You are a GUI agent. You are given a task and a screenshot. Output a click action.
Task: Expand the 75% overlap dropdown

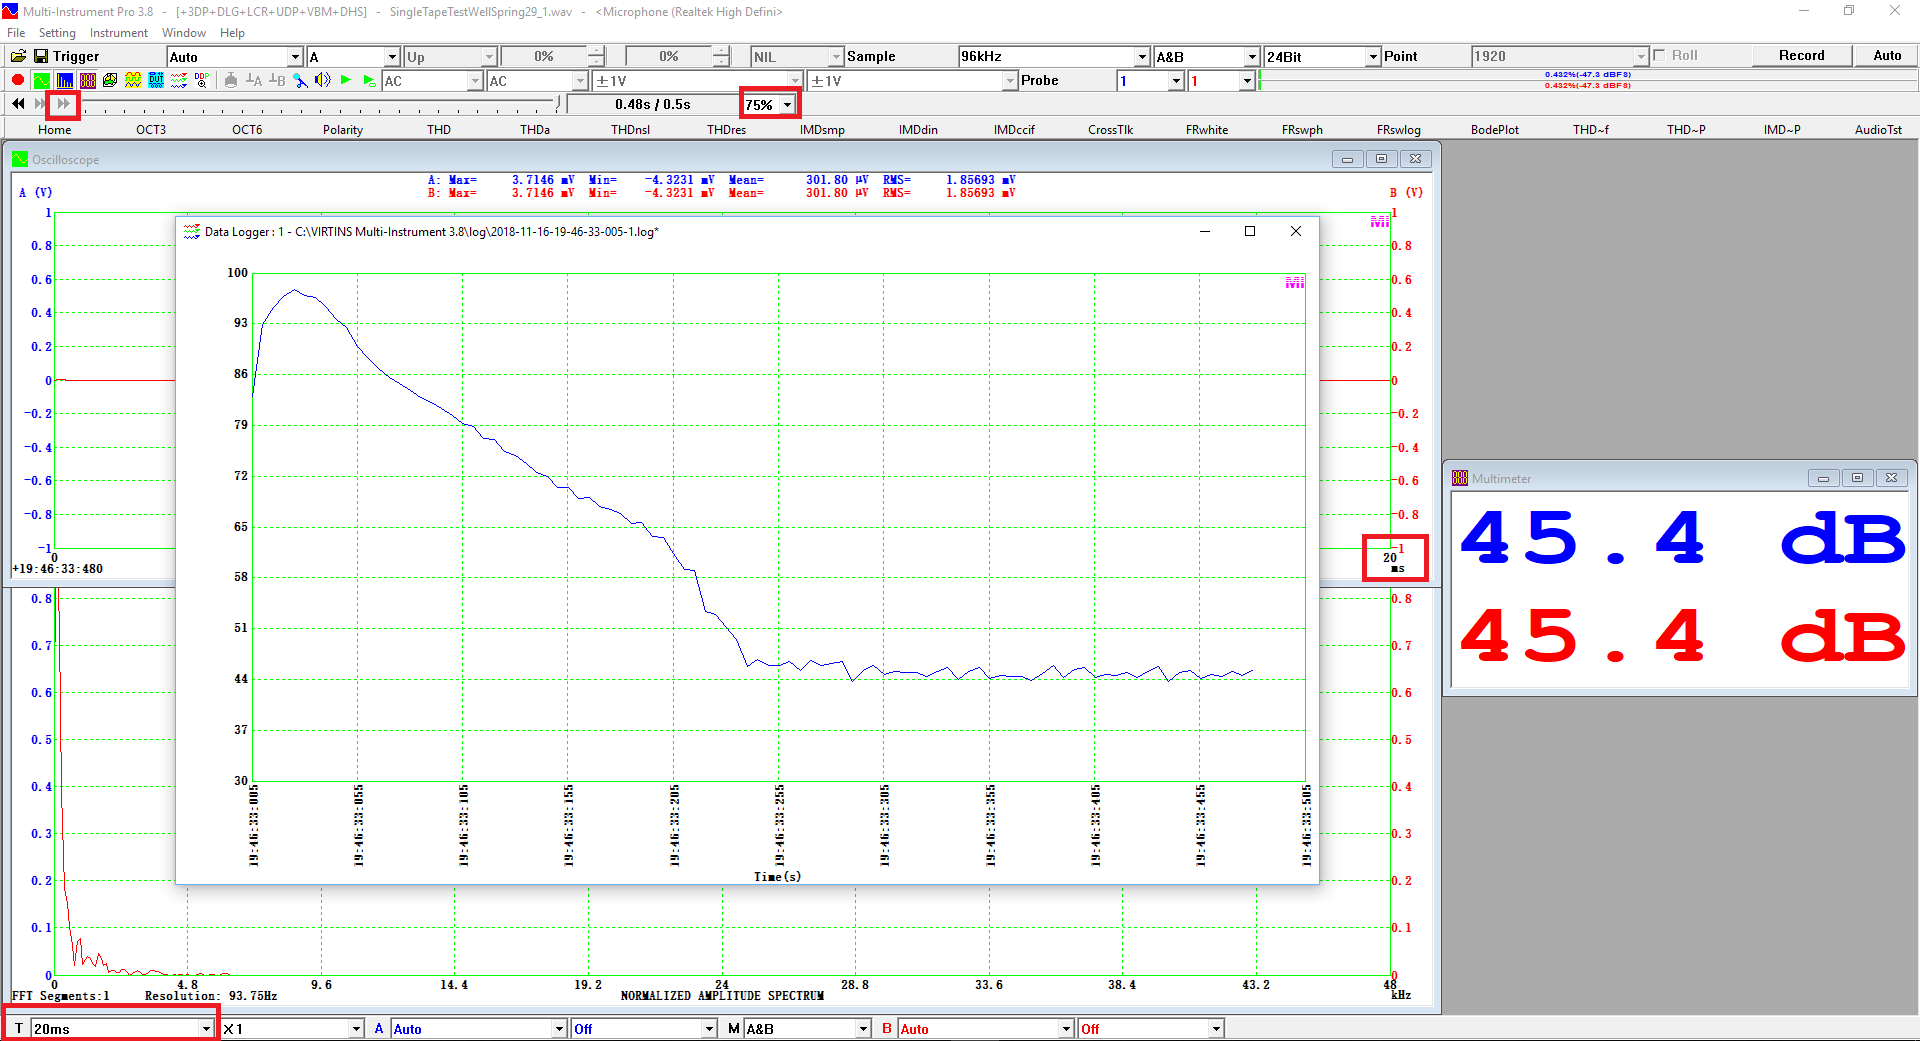point(787,105)
